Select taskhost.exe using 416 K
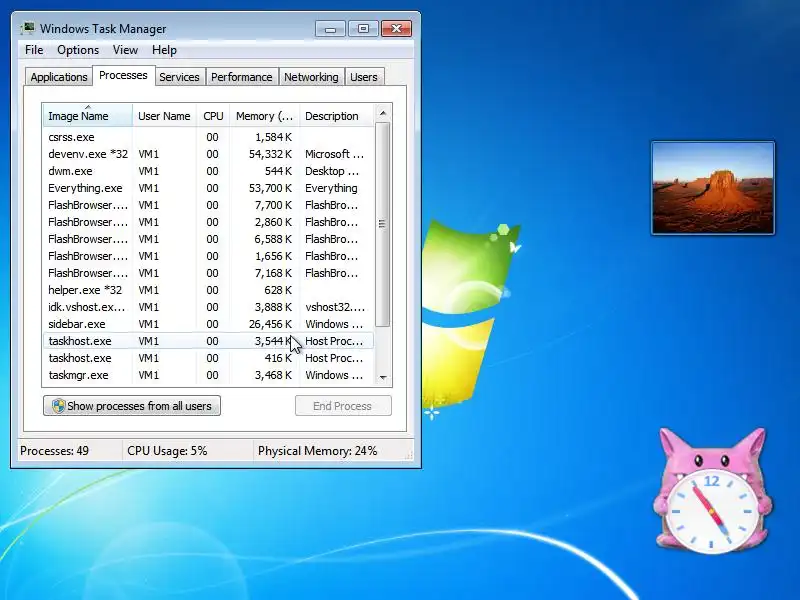Screen dimensions: 800x600 [x=209, y=358]
